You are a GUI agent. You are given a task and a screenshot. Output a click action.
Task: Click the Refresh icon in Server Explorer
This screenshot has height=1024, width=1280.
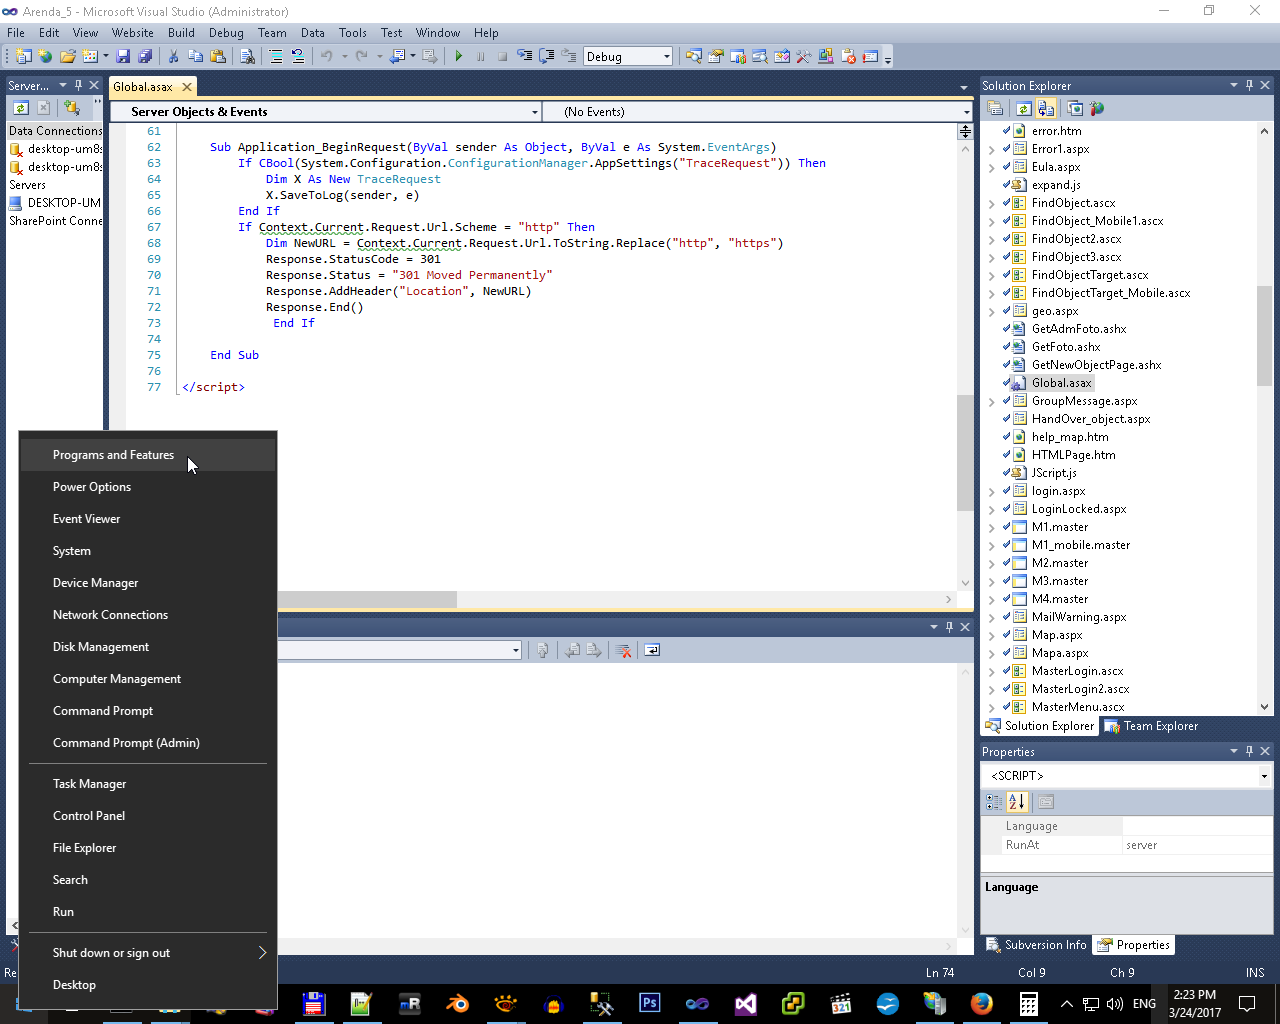point(20,108)
